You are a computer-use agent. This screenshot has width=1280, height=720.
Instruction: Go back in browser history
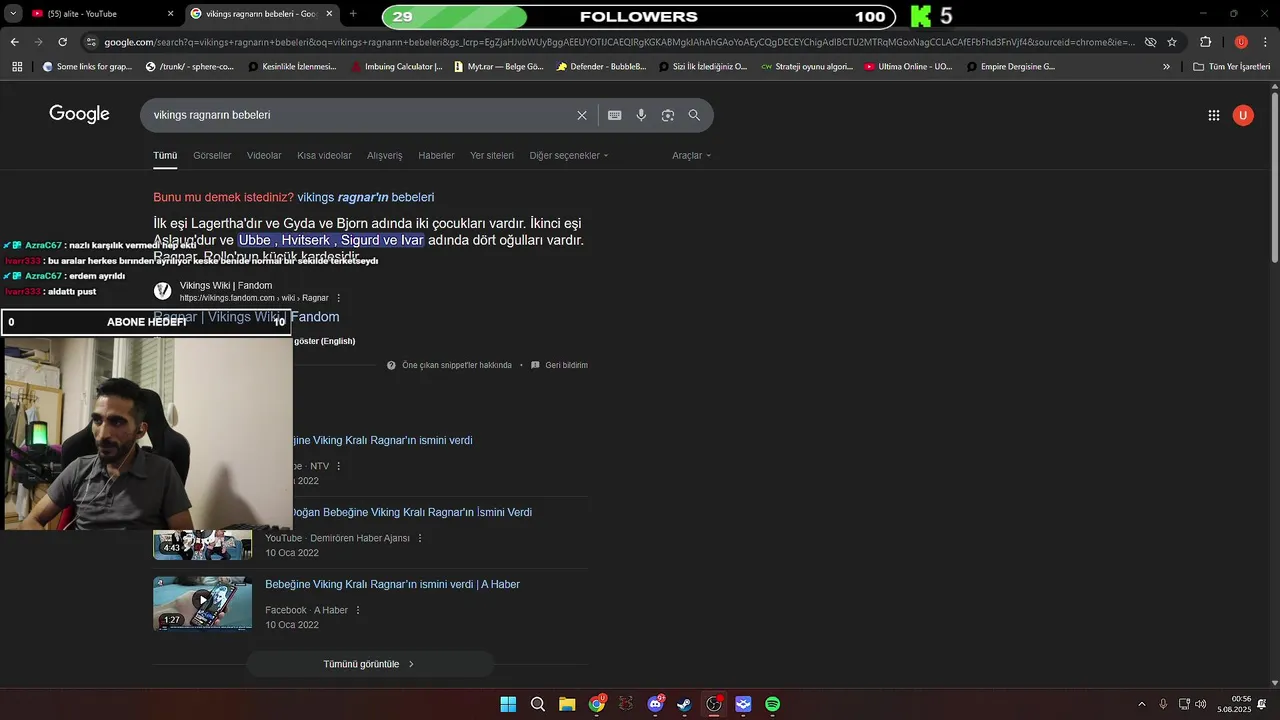(14, 42)
